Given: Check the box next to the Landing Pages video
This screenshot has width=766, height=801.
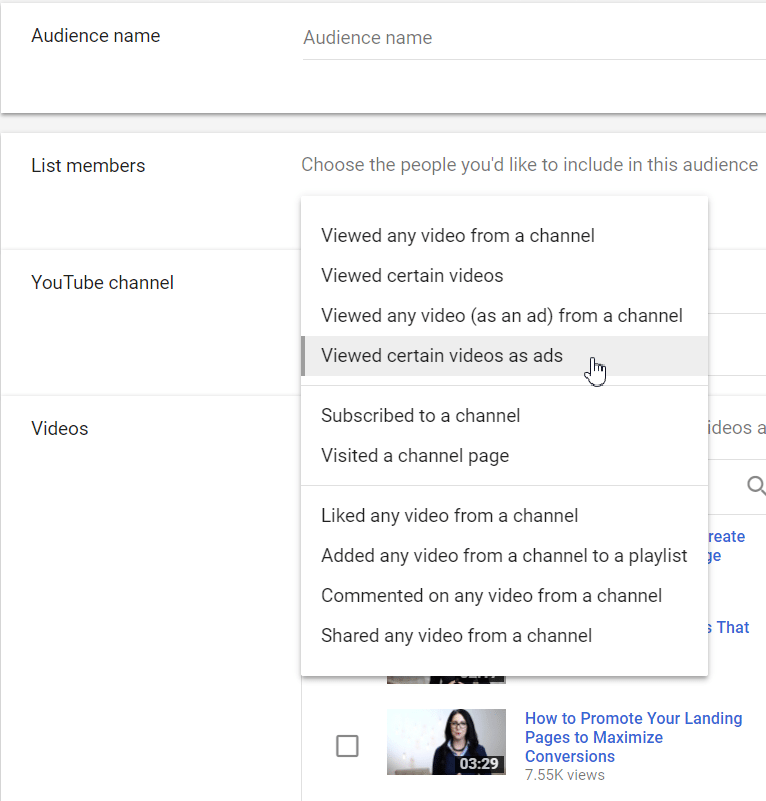Looking at the screenshot, I should (347, 745).
